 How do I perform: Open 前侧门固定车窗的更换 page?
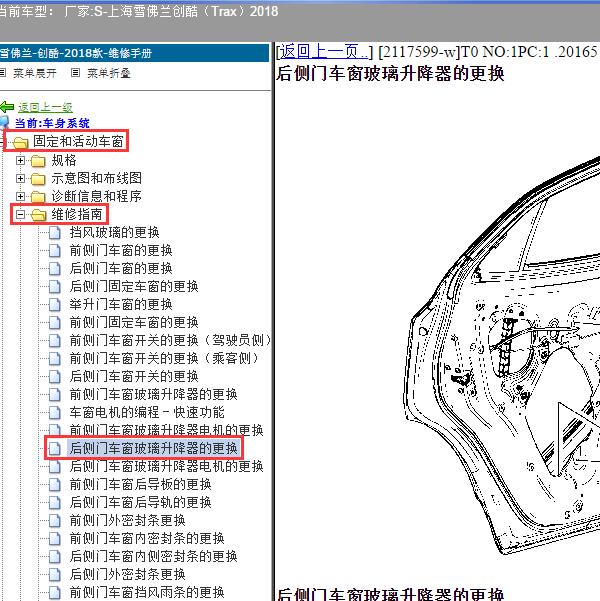tap(134, 323)
